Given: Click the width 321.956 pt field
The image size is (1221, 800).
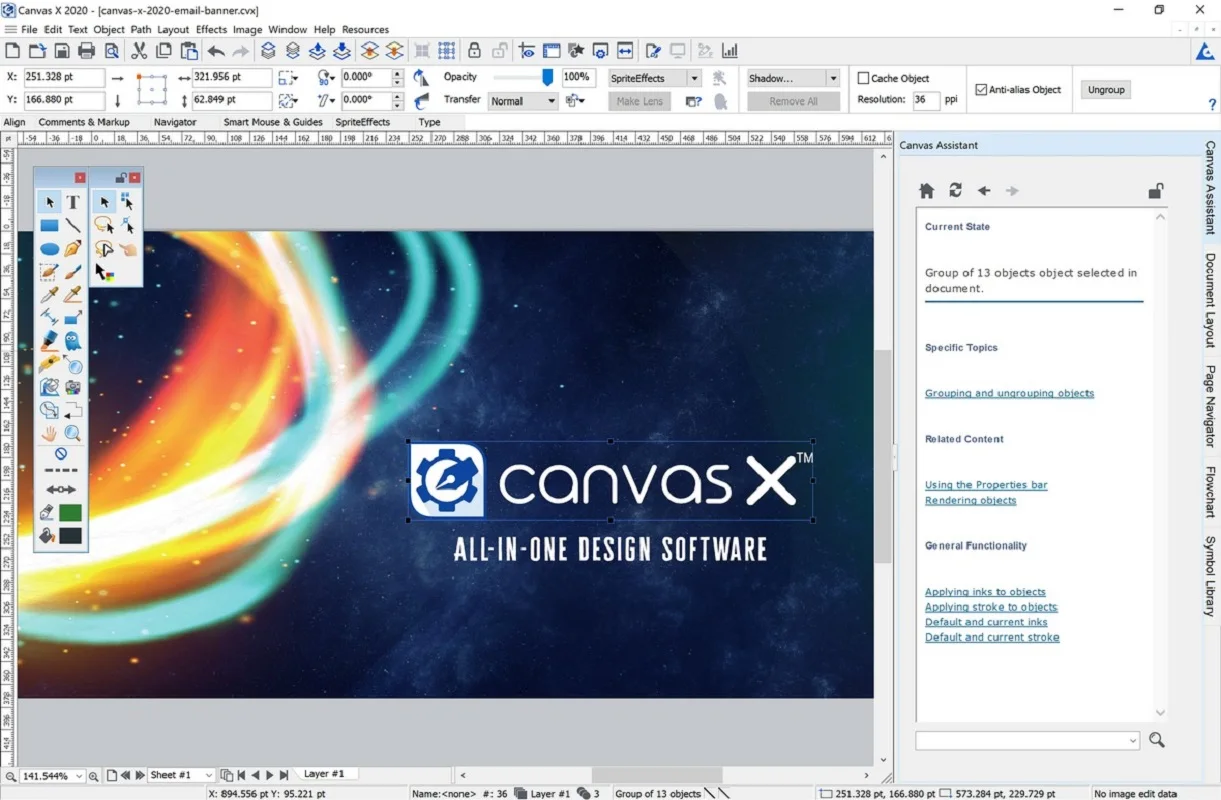Looking at the screenshot, I should [232, 77].
